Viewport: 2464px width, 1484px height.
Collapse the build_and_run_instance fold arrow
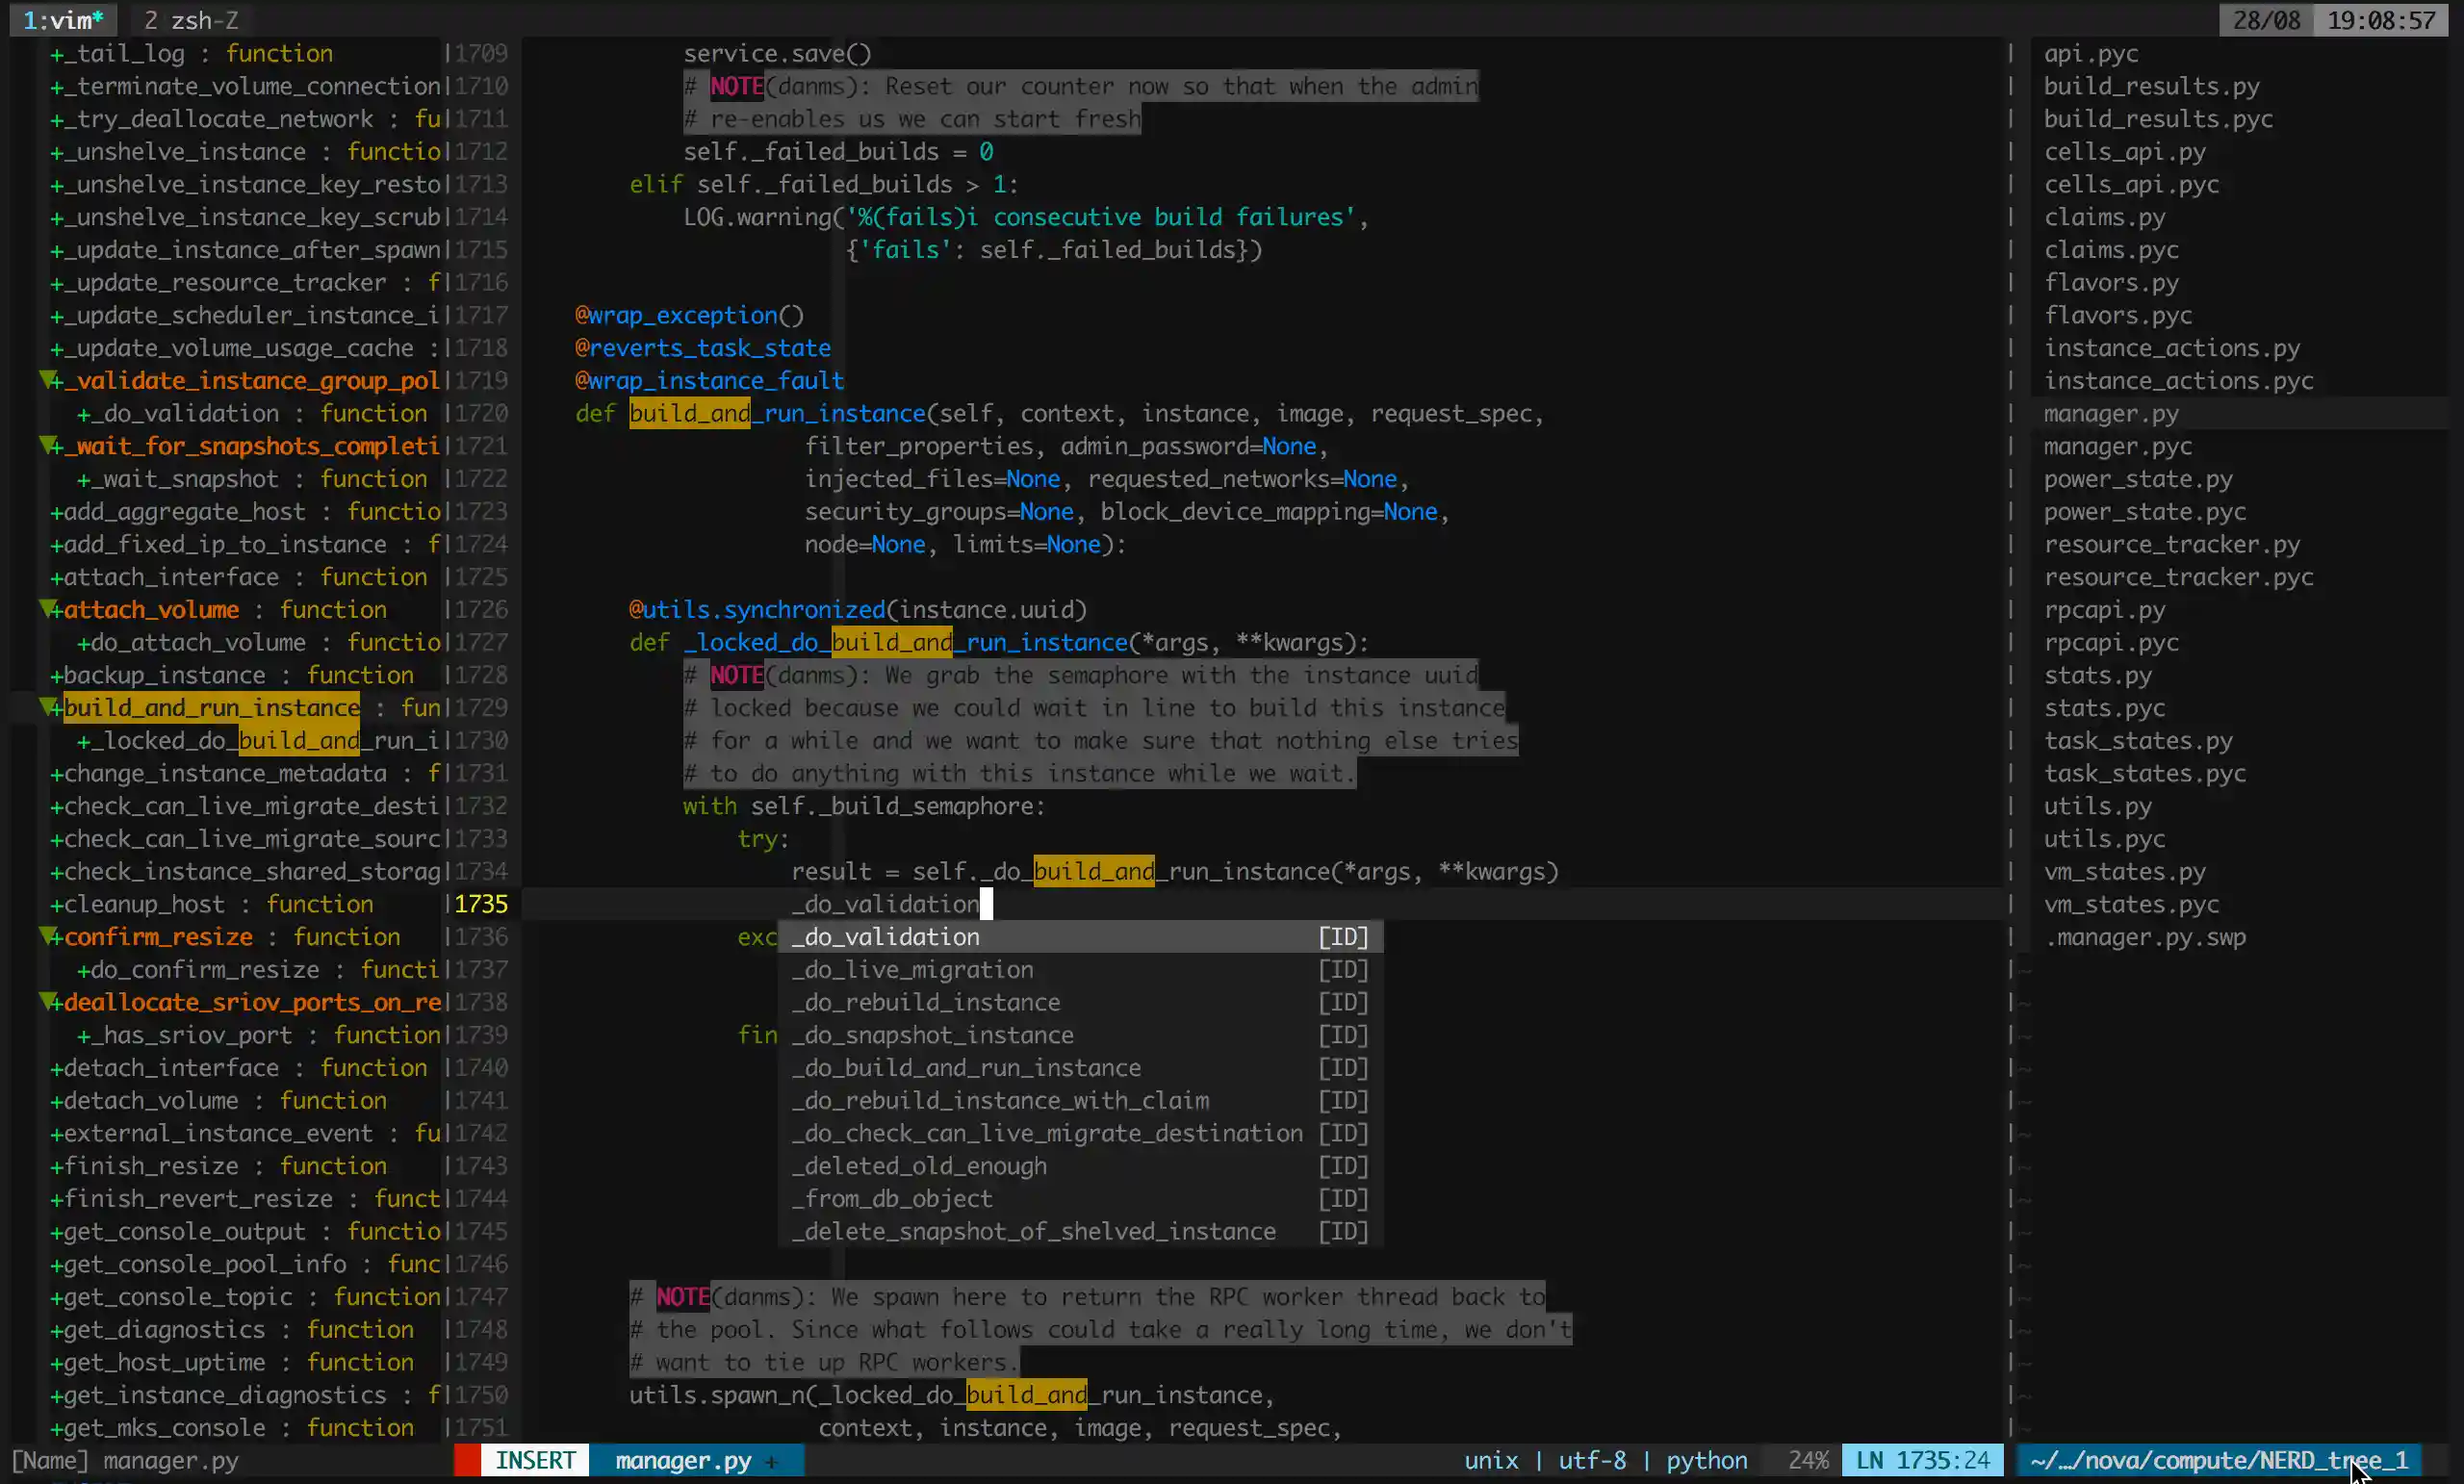click(x=48, y=707)
